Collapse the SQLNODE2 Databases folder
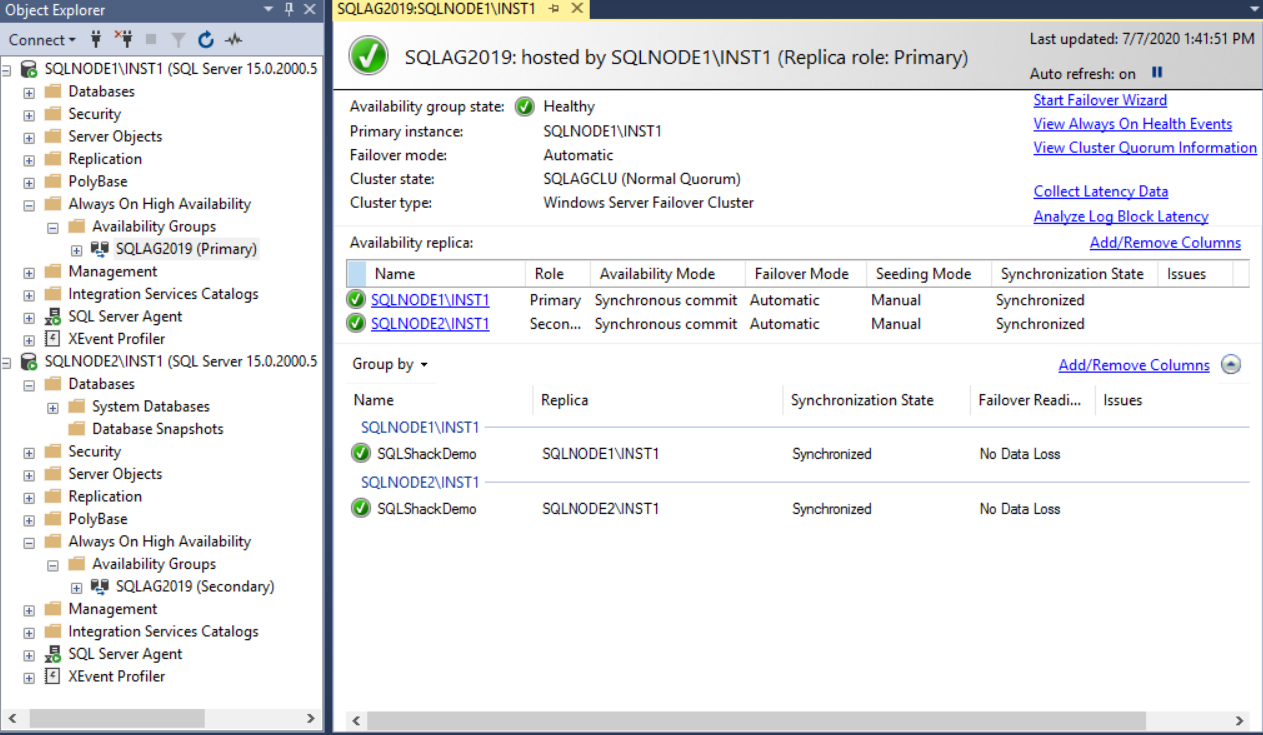The width and height of the screenshot is (1263, 735). 29,385
